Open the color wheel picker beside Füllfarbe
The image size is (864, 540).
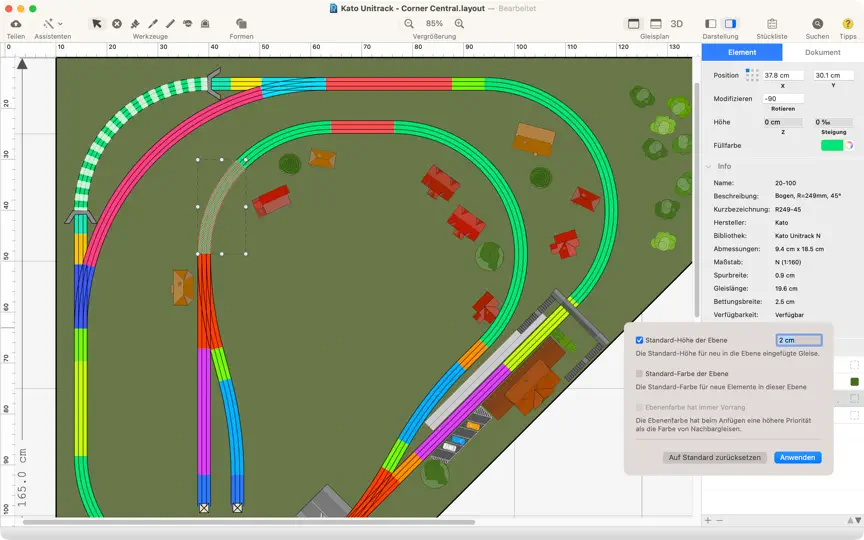pos(849,145)
